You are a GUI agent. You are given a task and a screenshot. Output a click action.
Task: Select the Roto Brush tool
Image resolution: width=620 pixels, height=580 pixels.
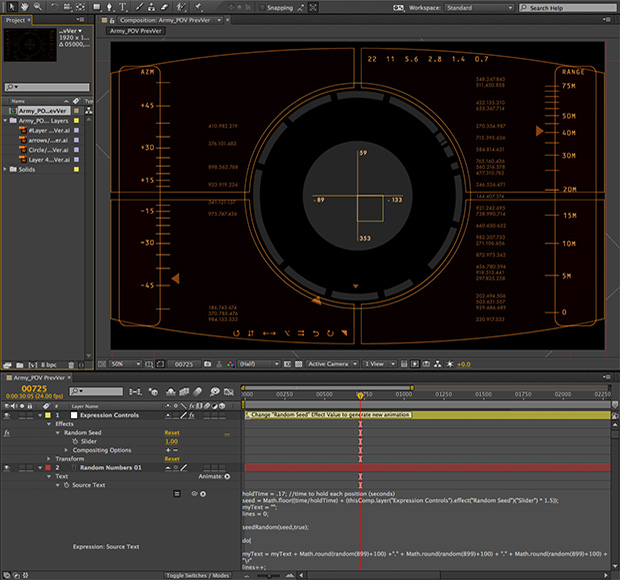[x=181, y=7]
